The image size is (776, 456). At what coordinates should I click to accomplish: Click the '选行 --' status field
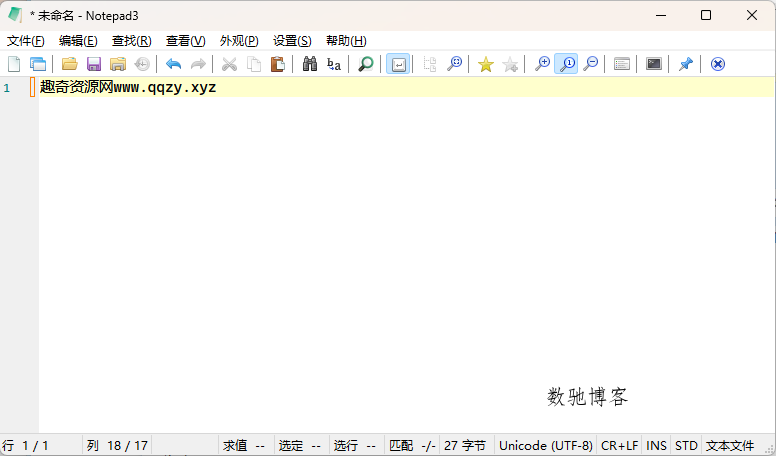click(356, 446)
